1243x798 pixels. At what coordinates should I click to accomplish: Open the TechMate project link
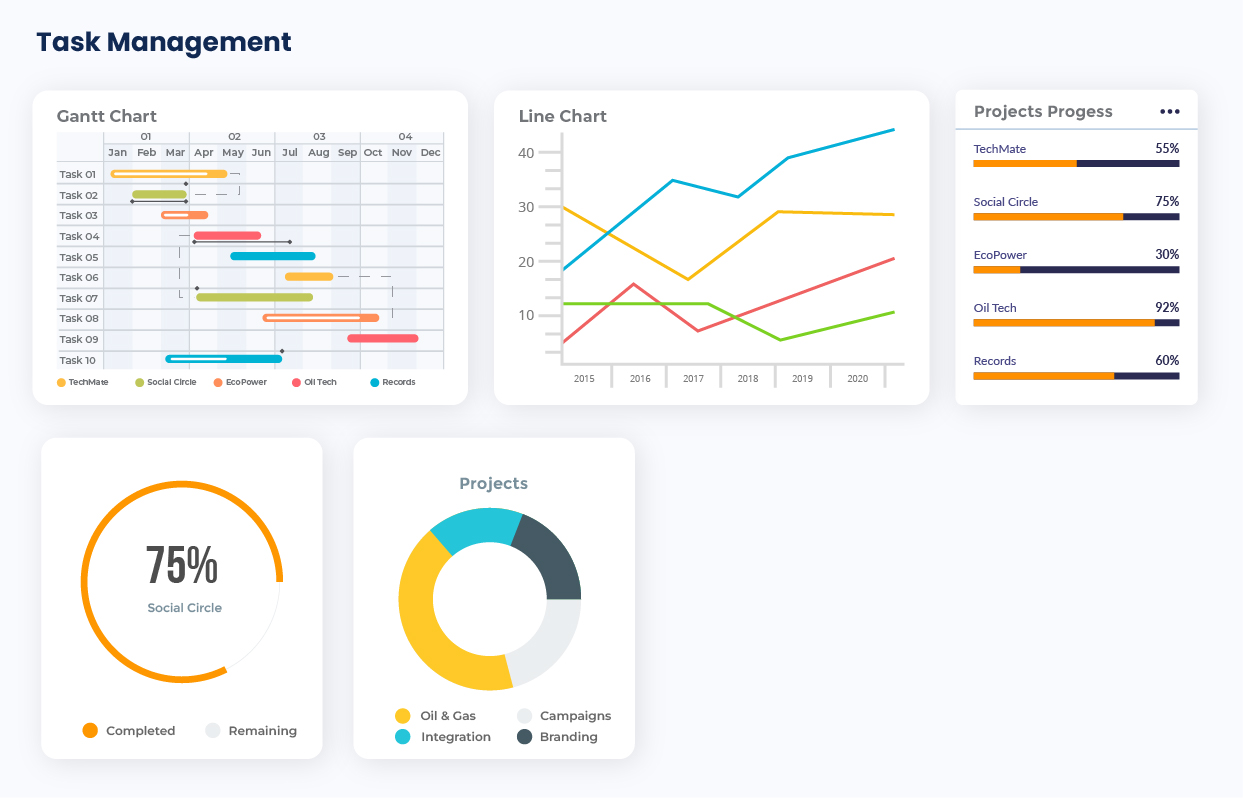999,149
